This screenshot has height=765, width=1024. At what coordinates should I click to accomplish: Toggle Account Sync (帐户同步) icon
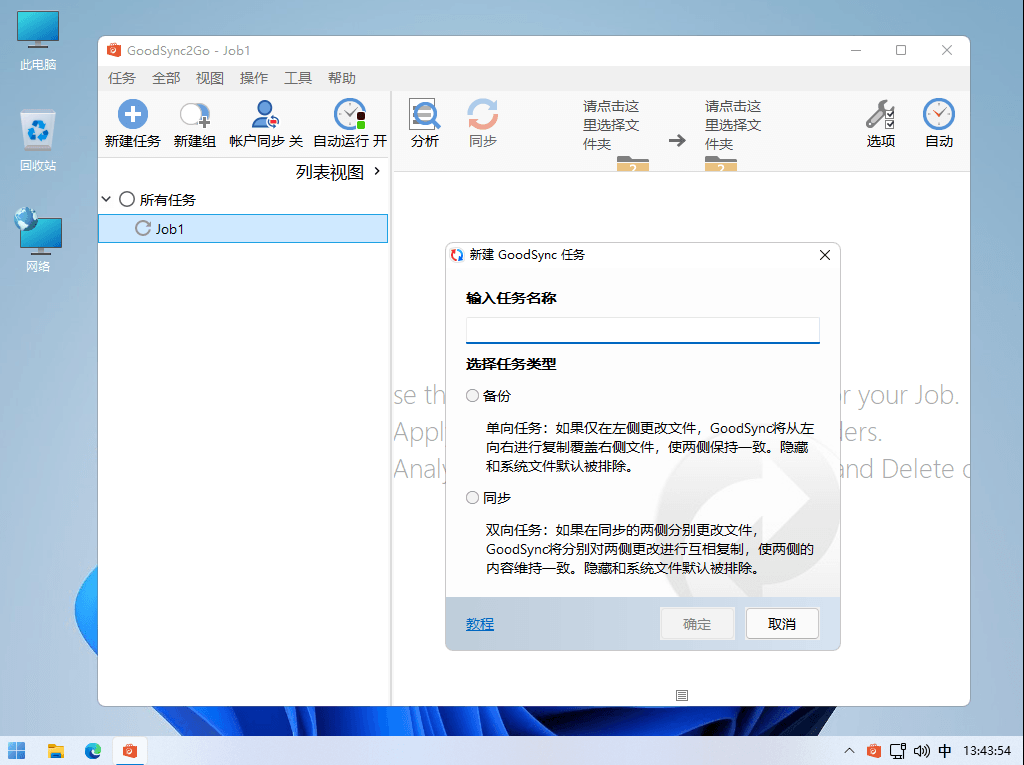pos(265,114)
